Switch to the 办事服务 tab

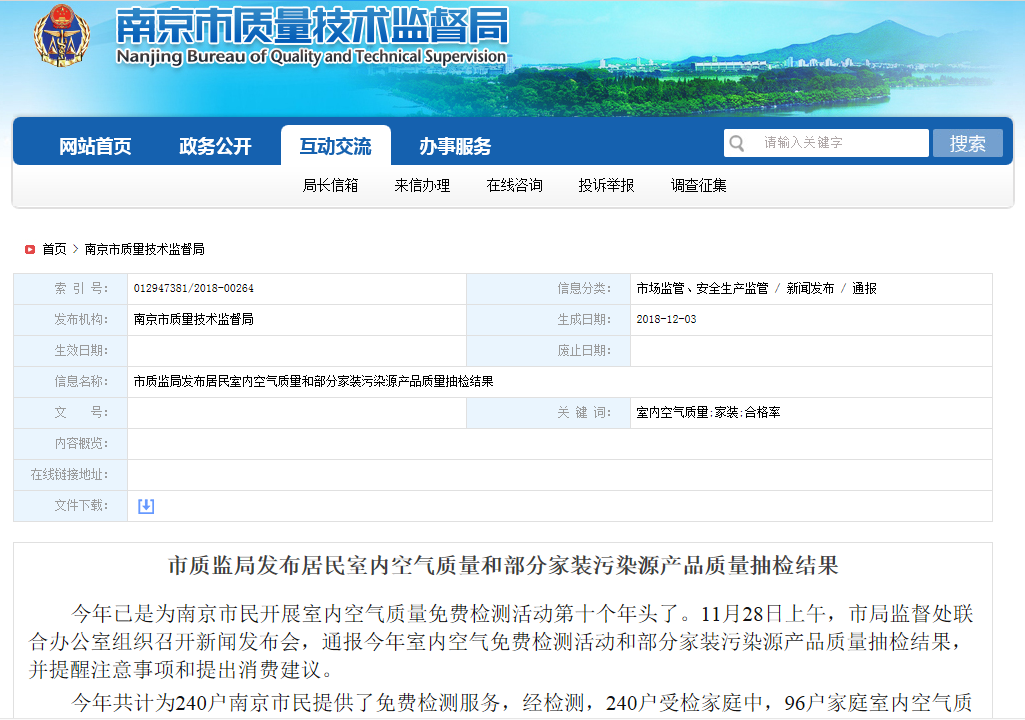point(455,147)
